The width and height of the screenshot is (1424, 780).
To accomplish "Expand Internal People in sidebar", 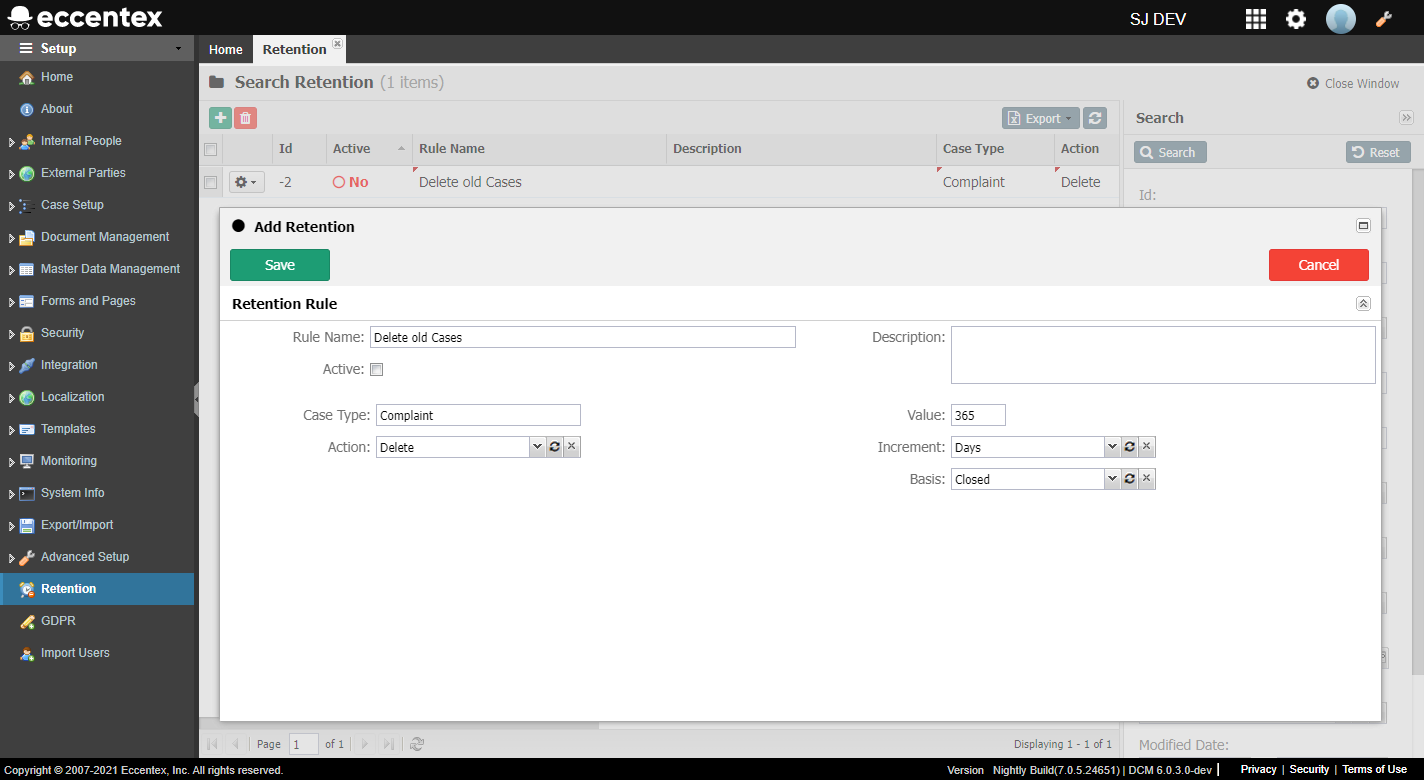I will tap(12, 142).
